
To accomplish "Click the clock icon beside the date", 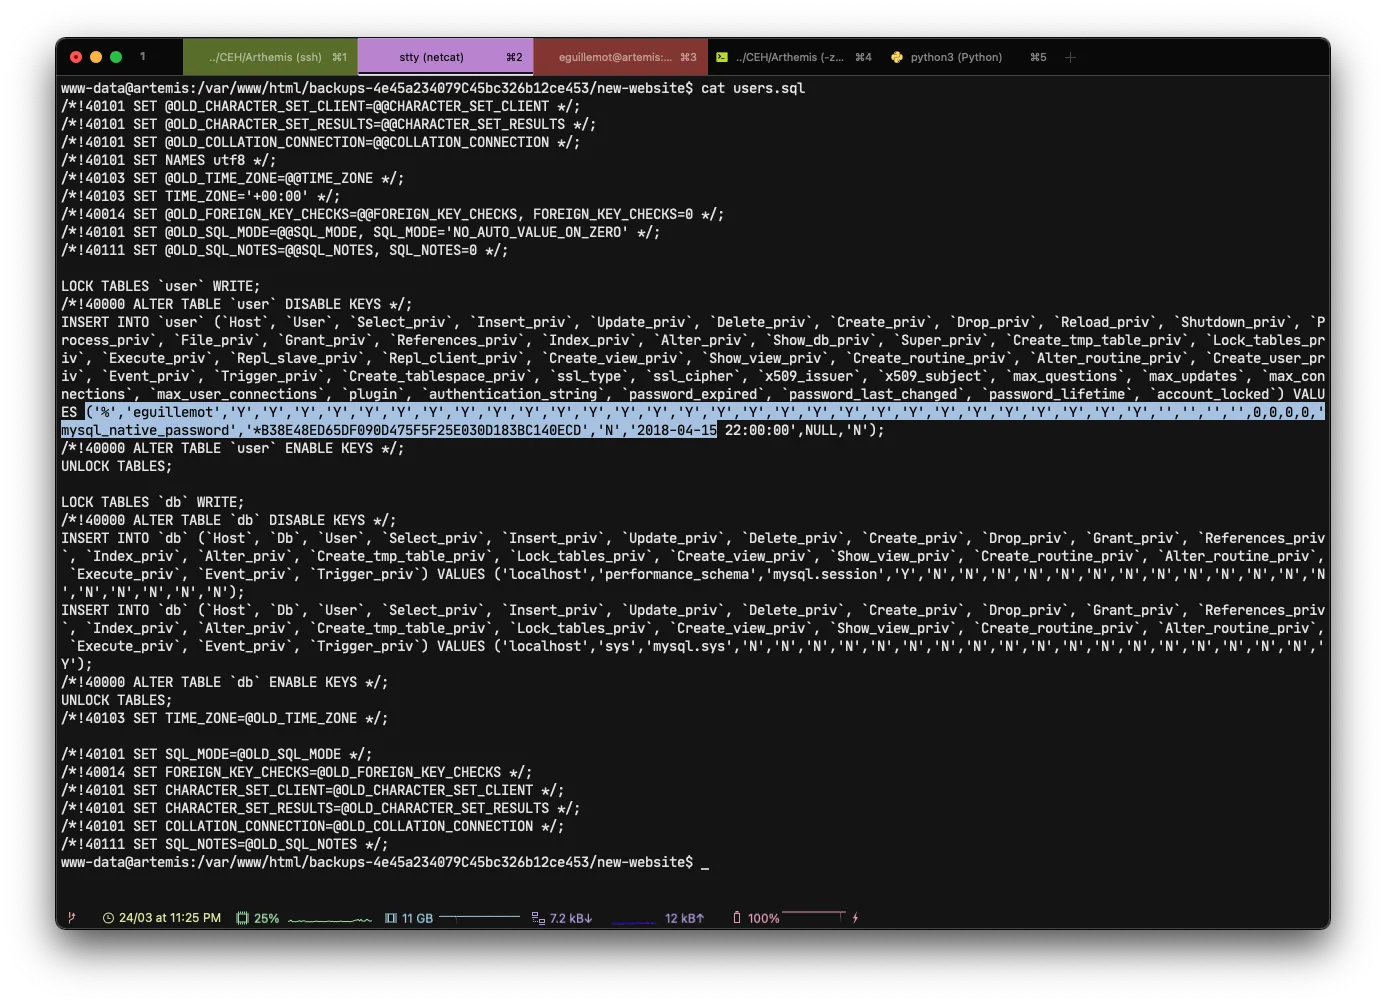I will click(x=108, y=918).
